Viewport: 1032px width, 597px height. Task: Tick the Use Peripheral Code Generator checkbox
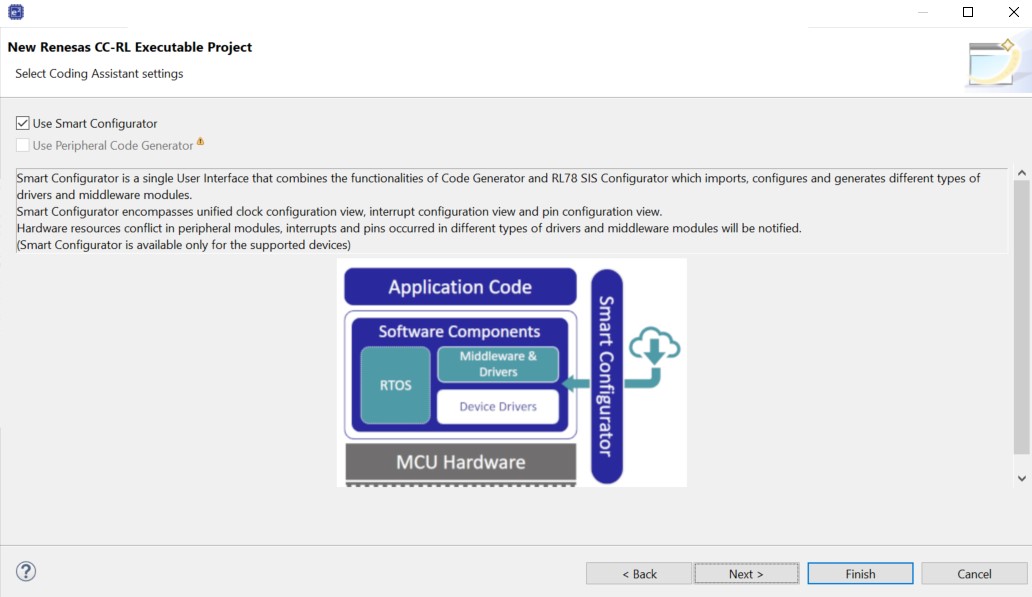click(22, 145)
